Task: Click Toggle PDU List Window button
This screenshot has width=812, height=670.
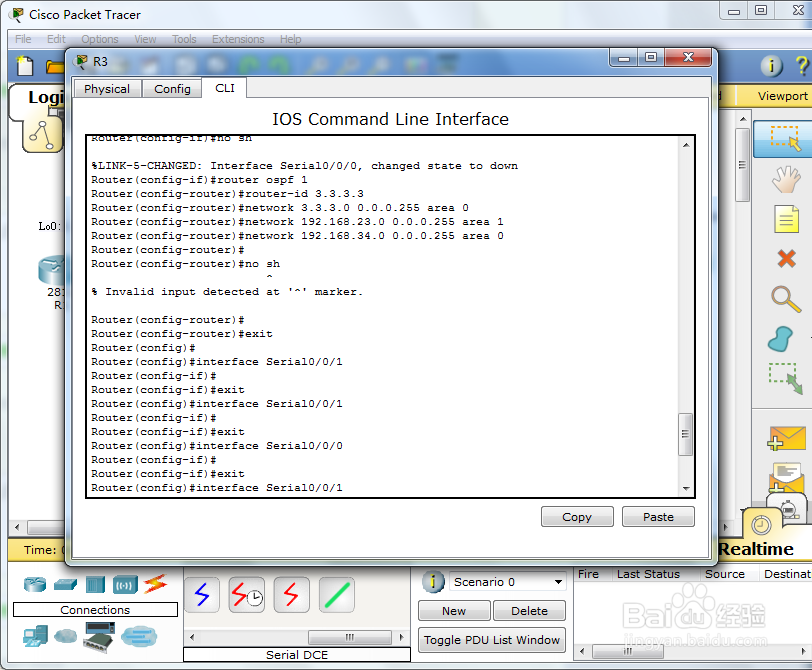Action: (491, 640)
